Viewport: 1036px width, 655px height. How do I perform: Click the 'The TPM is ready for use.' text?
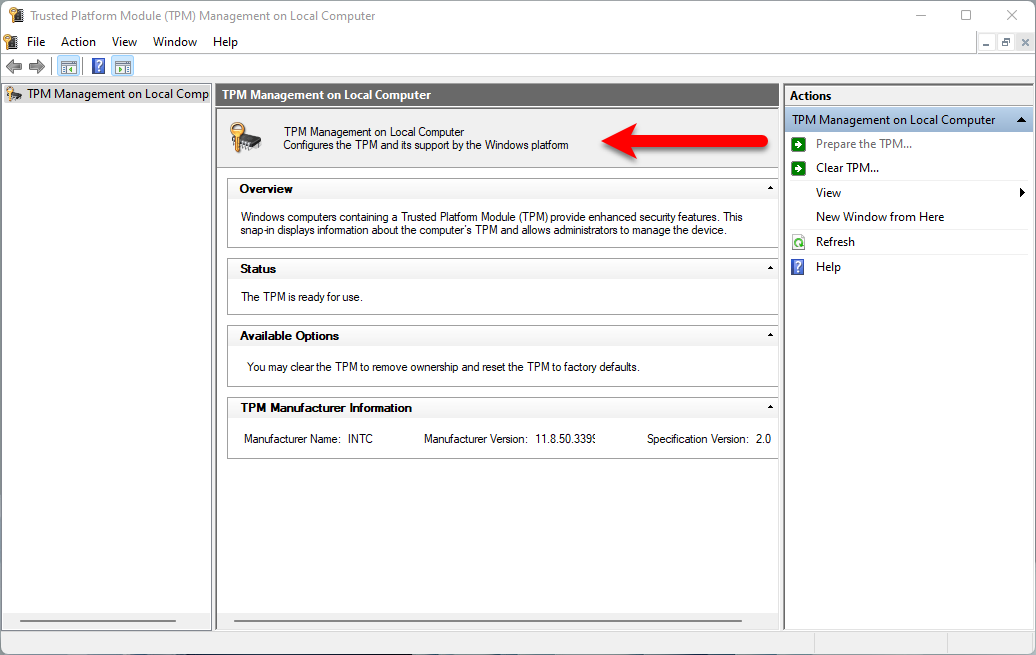pyautogui.click(x=301, y=297)
